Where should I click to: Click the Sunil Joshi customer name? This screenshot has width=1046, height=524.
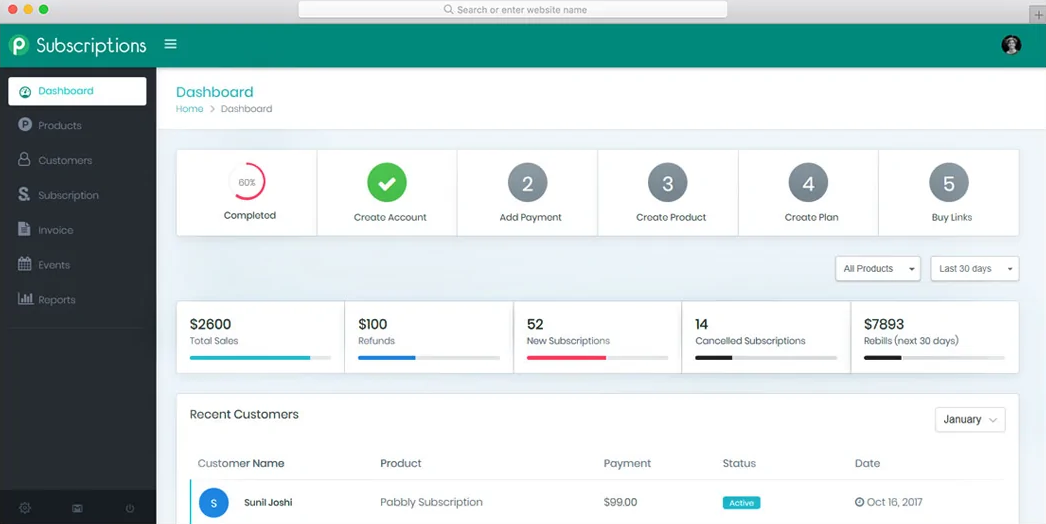[268, 503]
